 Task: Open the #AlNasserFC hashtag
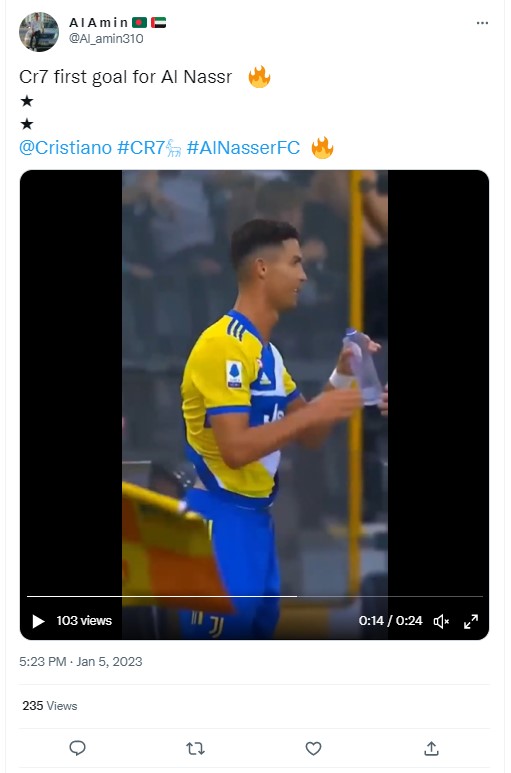coord(243,147)
